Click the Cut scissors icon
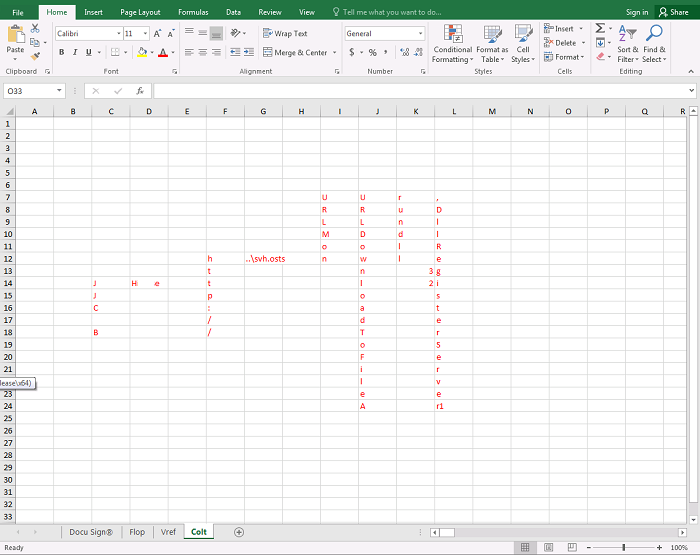 click(x=35, y=29)
